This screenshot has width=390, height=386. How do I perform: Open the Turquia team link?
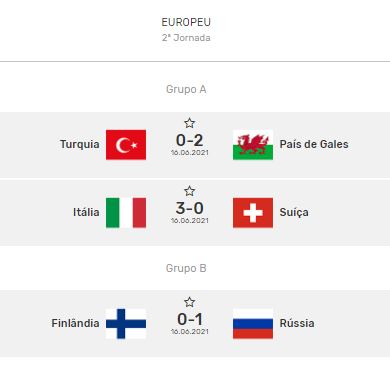click(80, 145)
